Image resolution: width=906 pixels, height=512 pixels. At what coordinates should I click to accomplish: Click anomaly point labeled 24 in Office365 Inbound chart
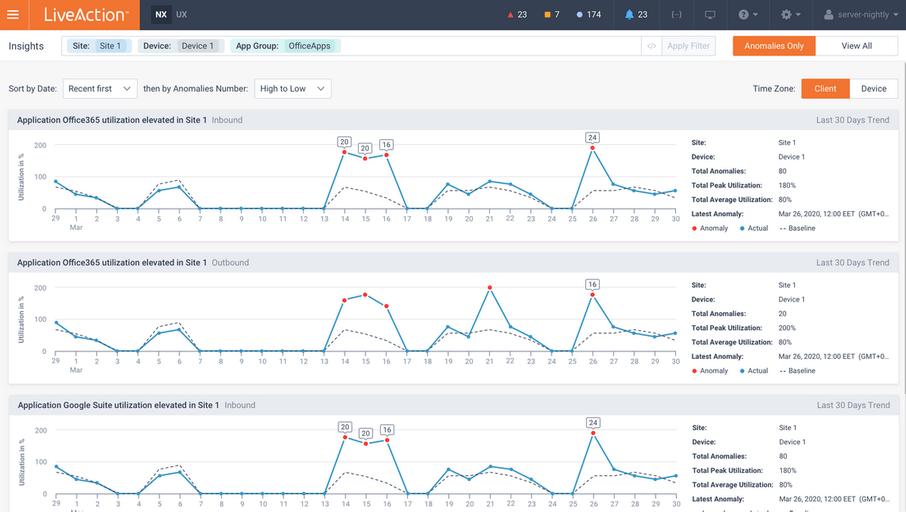coord(592,148)
